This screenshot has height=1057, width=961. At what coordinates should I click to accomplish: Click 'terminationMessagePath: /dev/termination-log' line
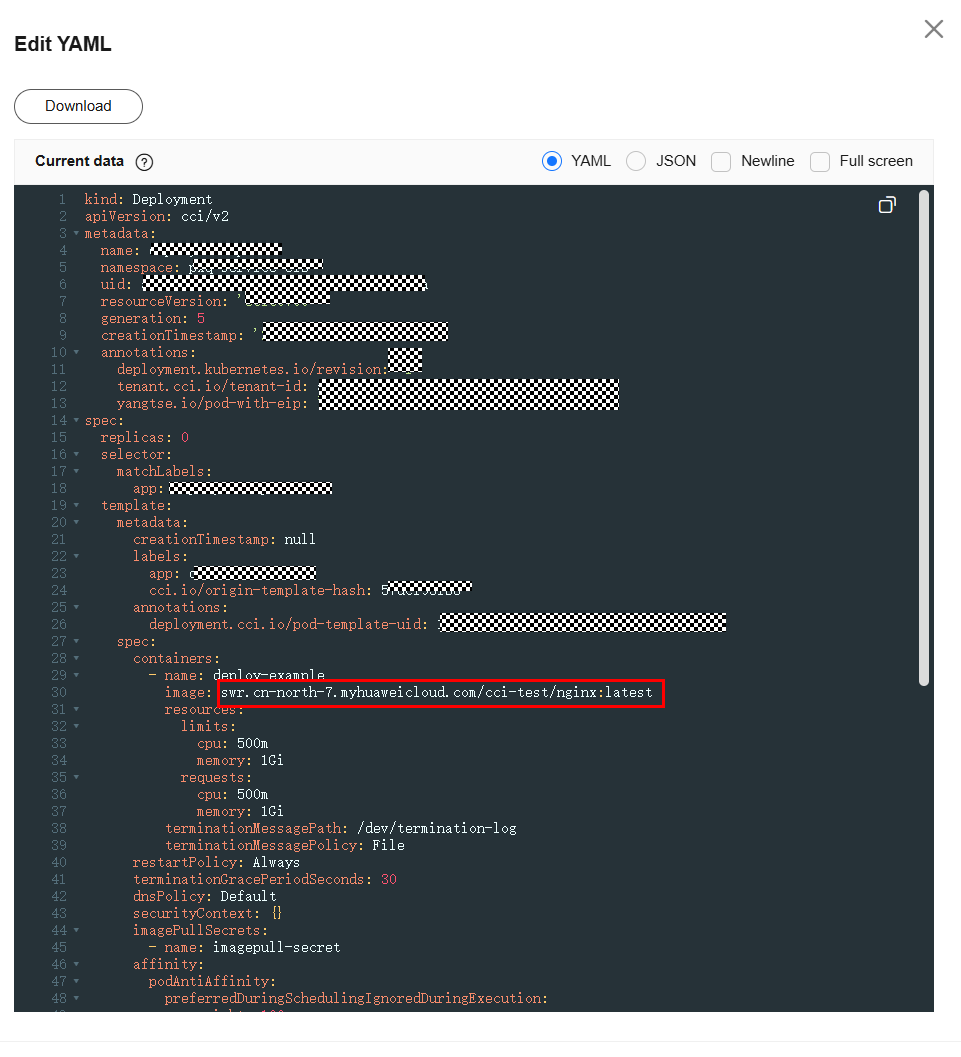click(x=341, y=828)
